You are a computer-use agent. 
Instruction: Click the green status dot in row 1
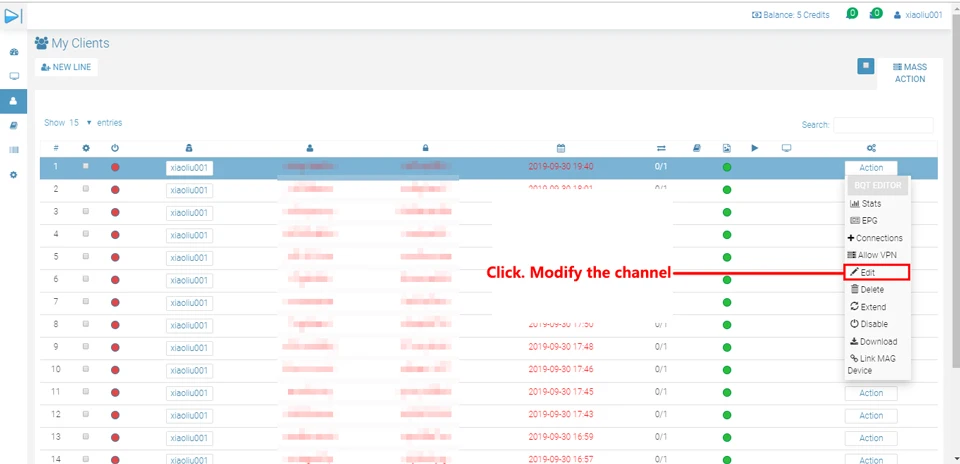pyautogui.click(x=727, y=167)
